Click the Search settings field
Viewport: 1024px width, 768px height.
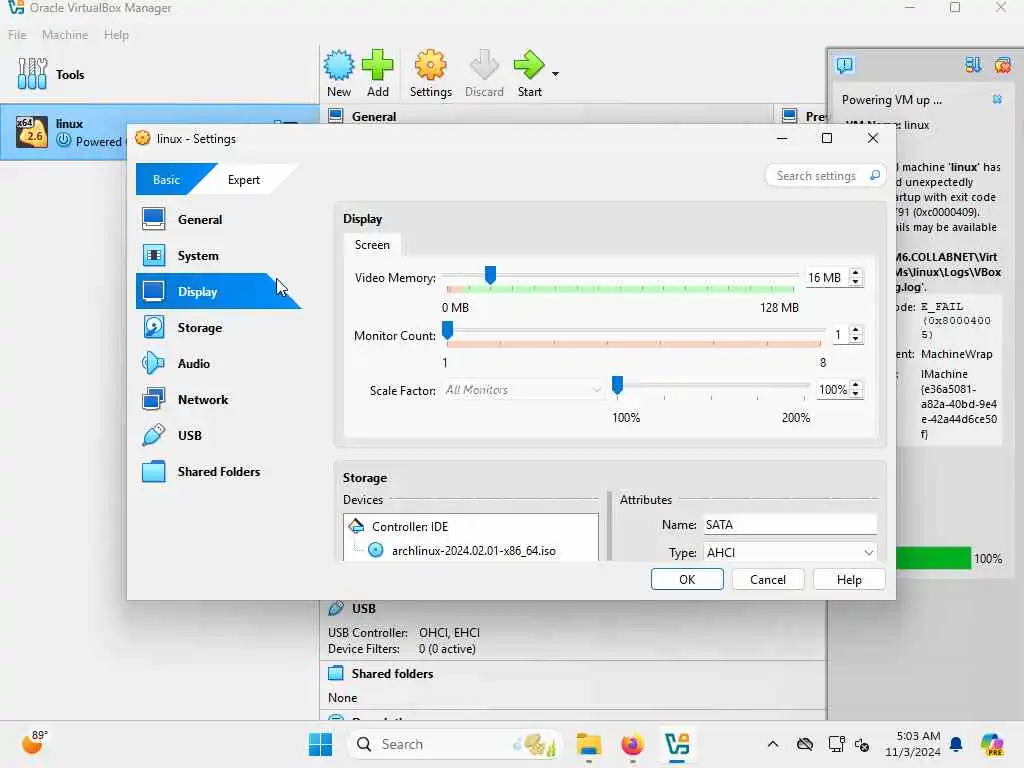[x=816, y=176]
